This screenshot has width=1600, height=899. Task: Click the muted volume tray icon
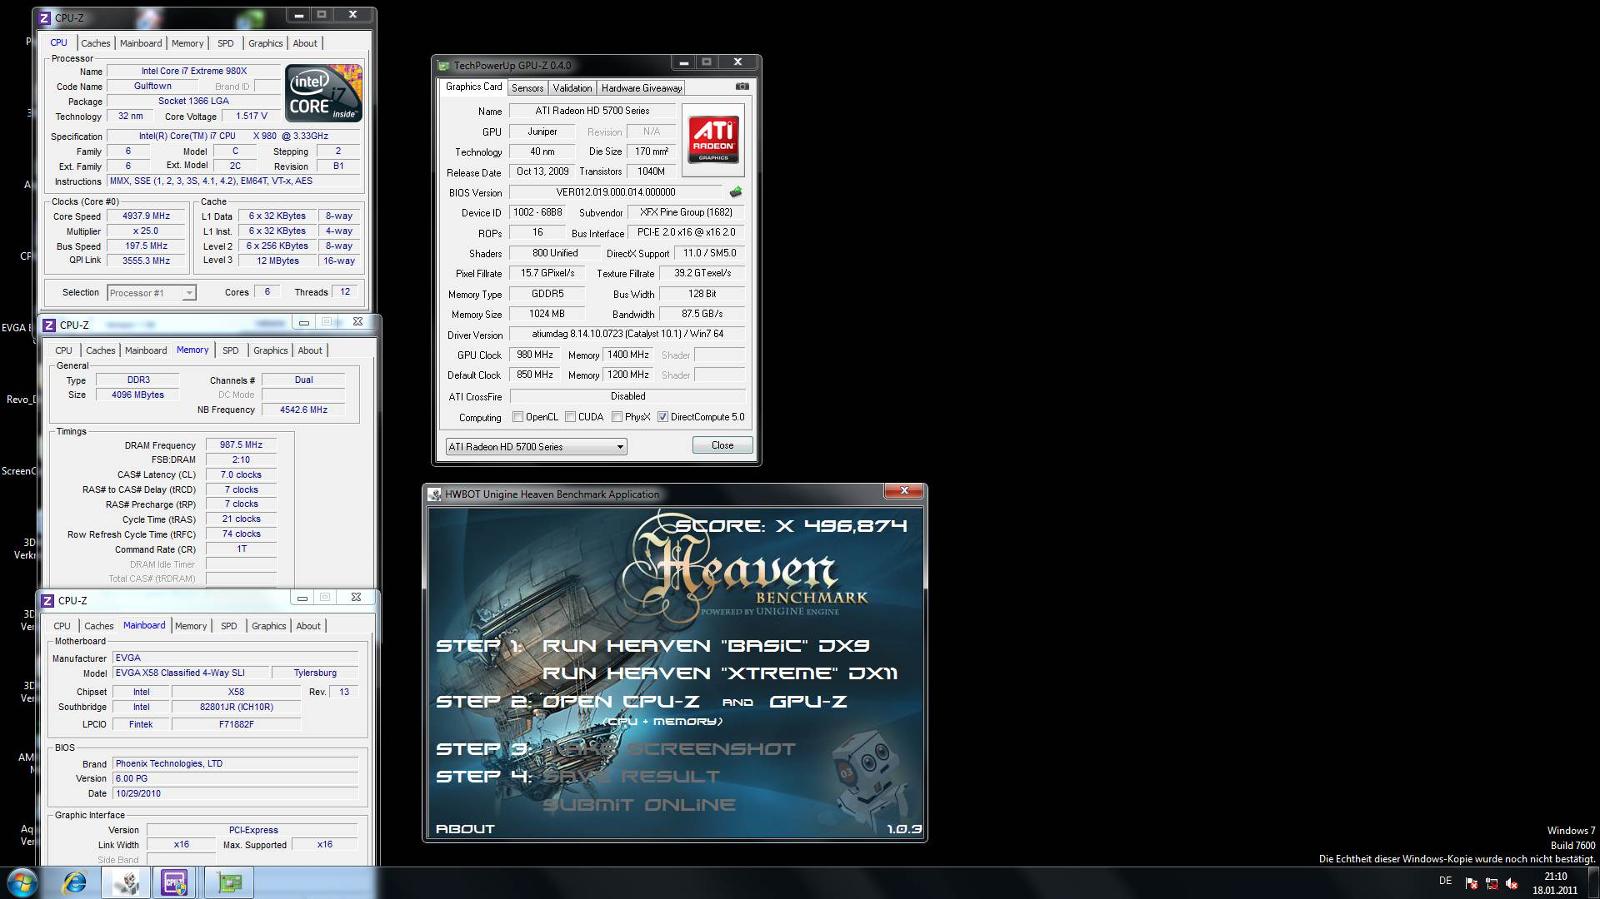pos(1511,883)
